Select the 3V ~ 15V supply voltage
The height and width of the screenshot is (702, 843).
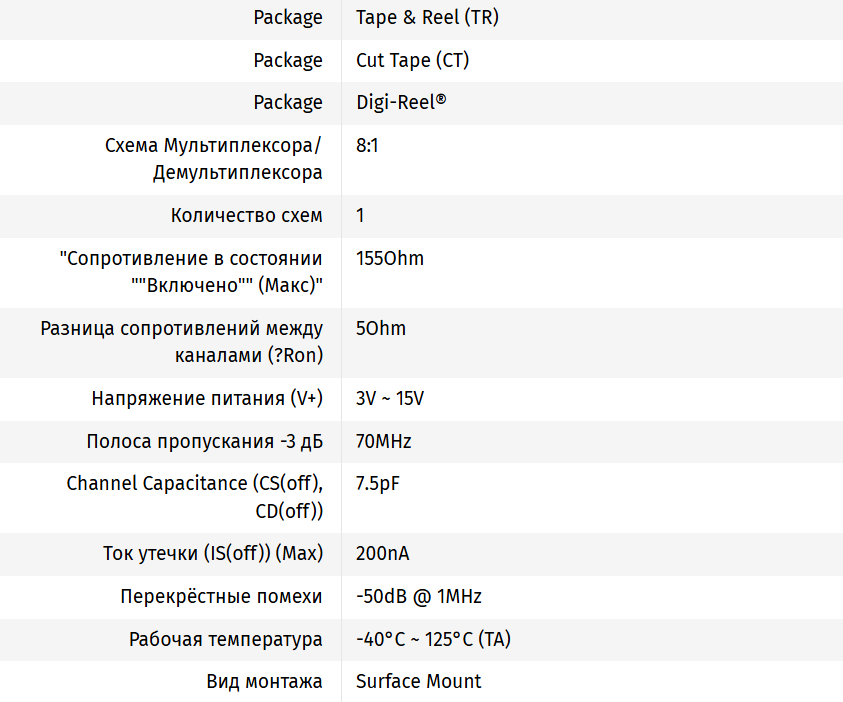tap(390, 398)
